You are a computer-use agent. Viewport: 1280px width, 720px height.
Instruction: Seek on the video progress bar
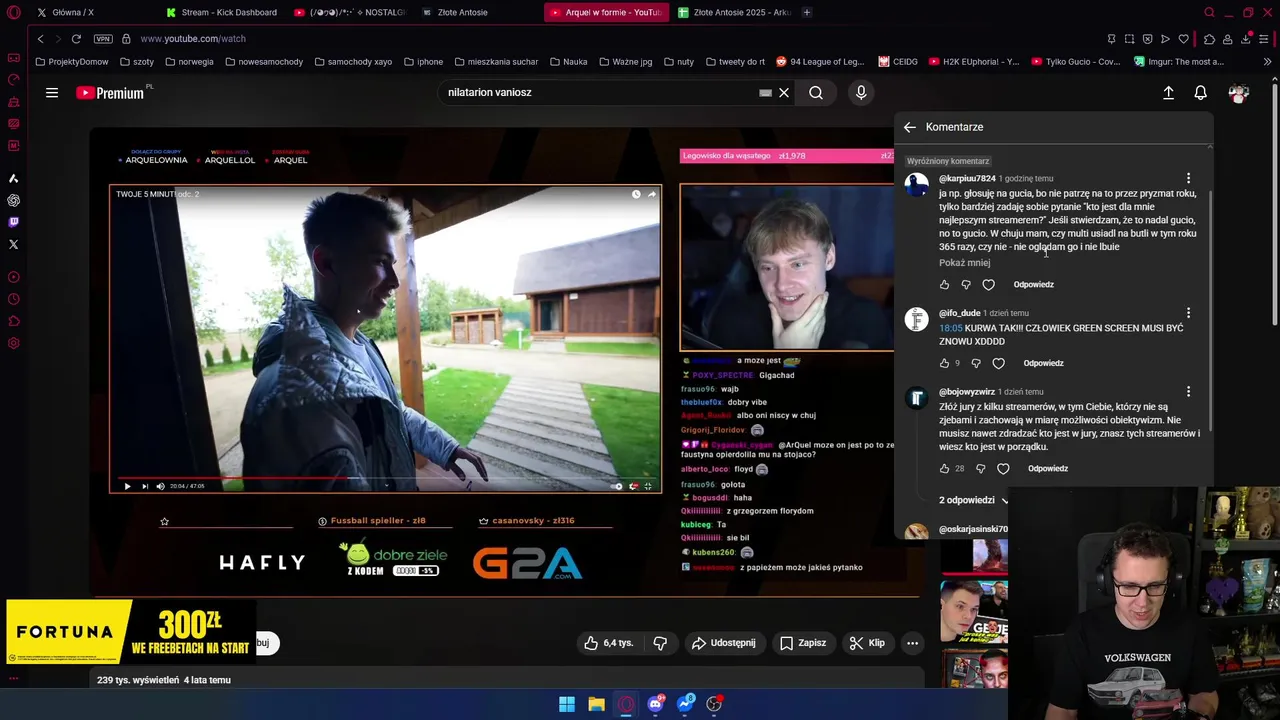385,478
